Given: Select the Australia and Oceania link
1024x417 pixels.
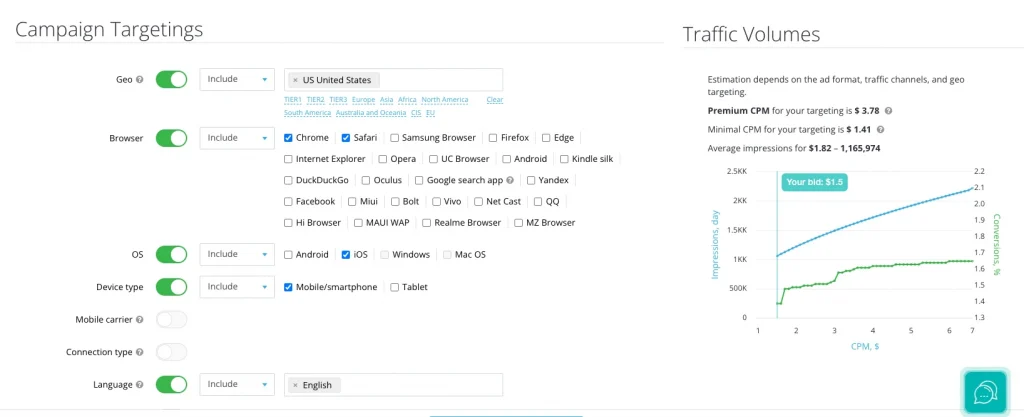Looking at the screenshot, I should [371, 113].
